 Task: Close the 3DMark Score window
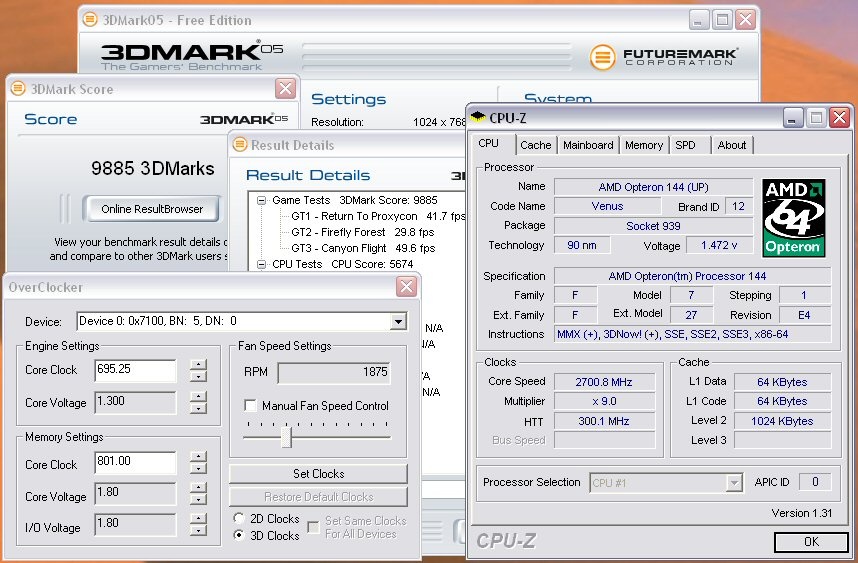coord(285,88)
